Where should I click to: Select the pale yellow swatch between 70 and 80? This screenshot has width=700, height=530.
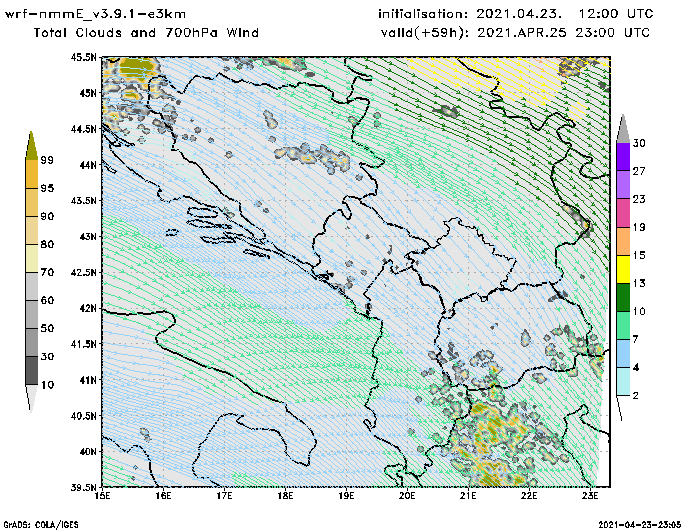coord(32,259)
